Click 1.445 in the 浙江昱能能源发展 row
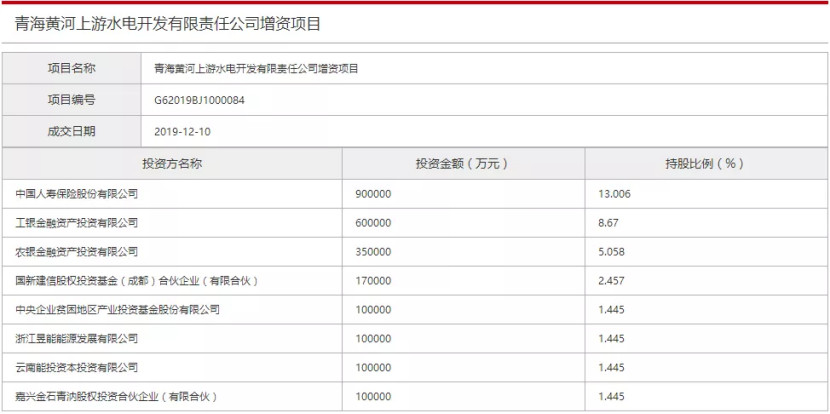830x414 pixels. [611, 339]
